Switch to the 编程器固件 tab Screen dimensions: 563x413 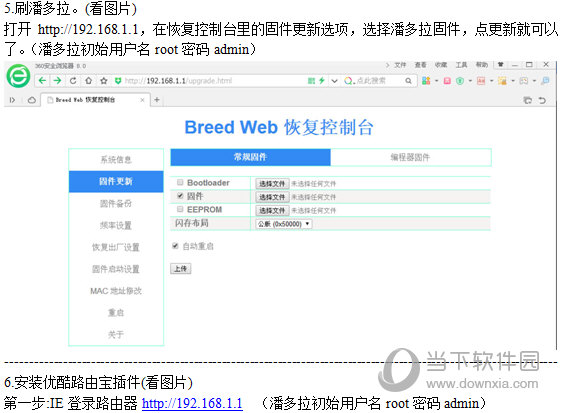click(x=410, y=157)
